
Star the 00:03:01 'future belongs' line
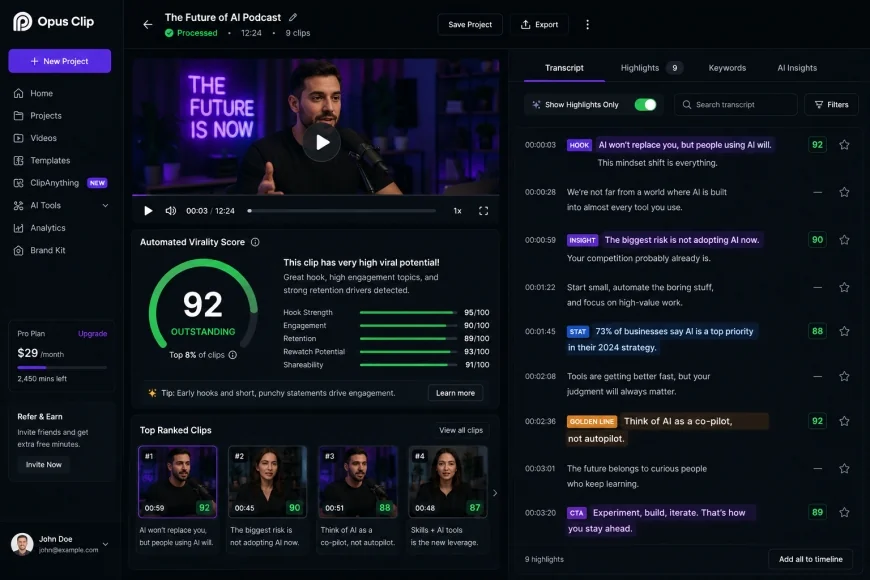[844, 468]
